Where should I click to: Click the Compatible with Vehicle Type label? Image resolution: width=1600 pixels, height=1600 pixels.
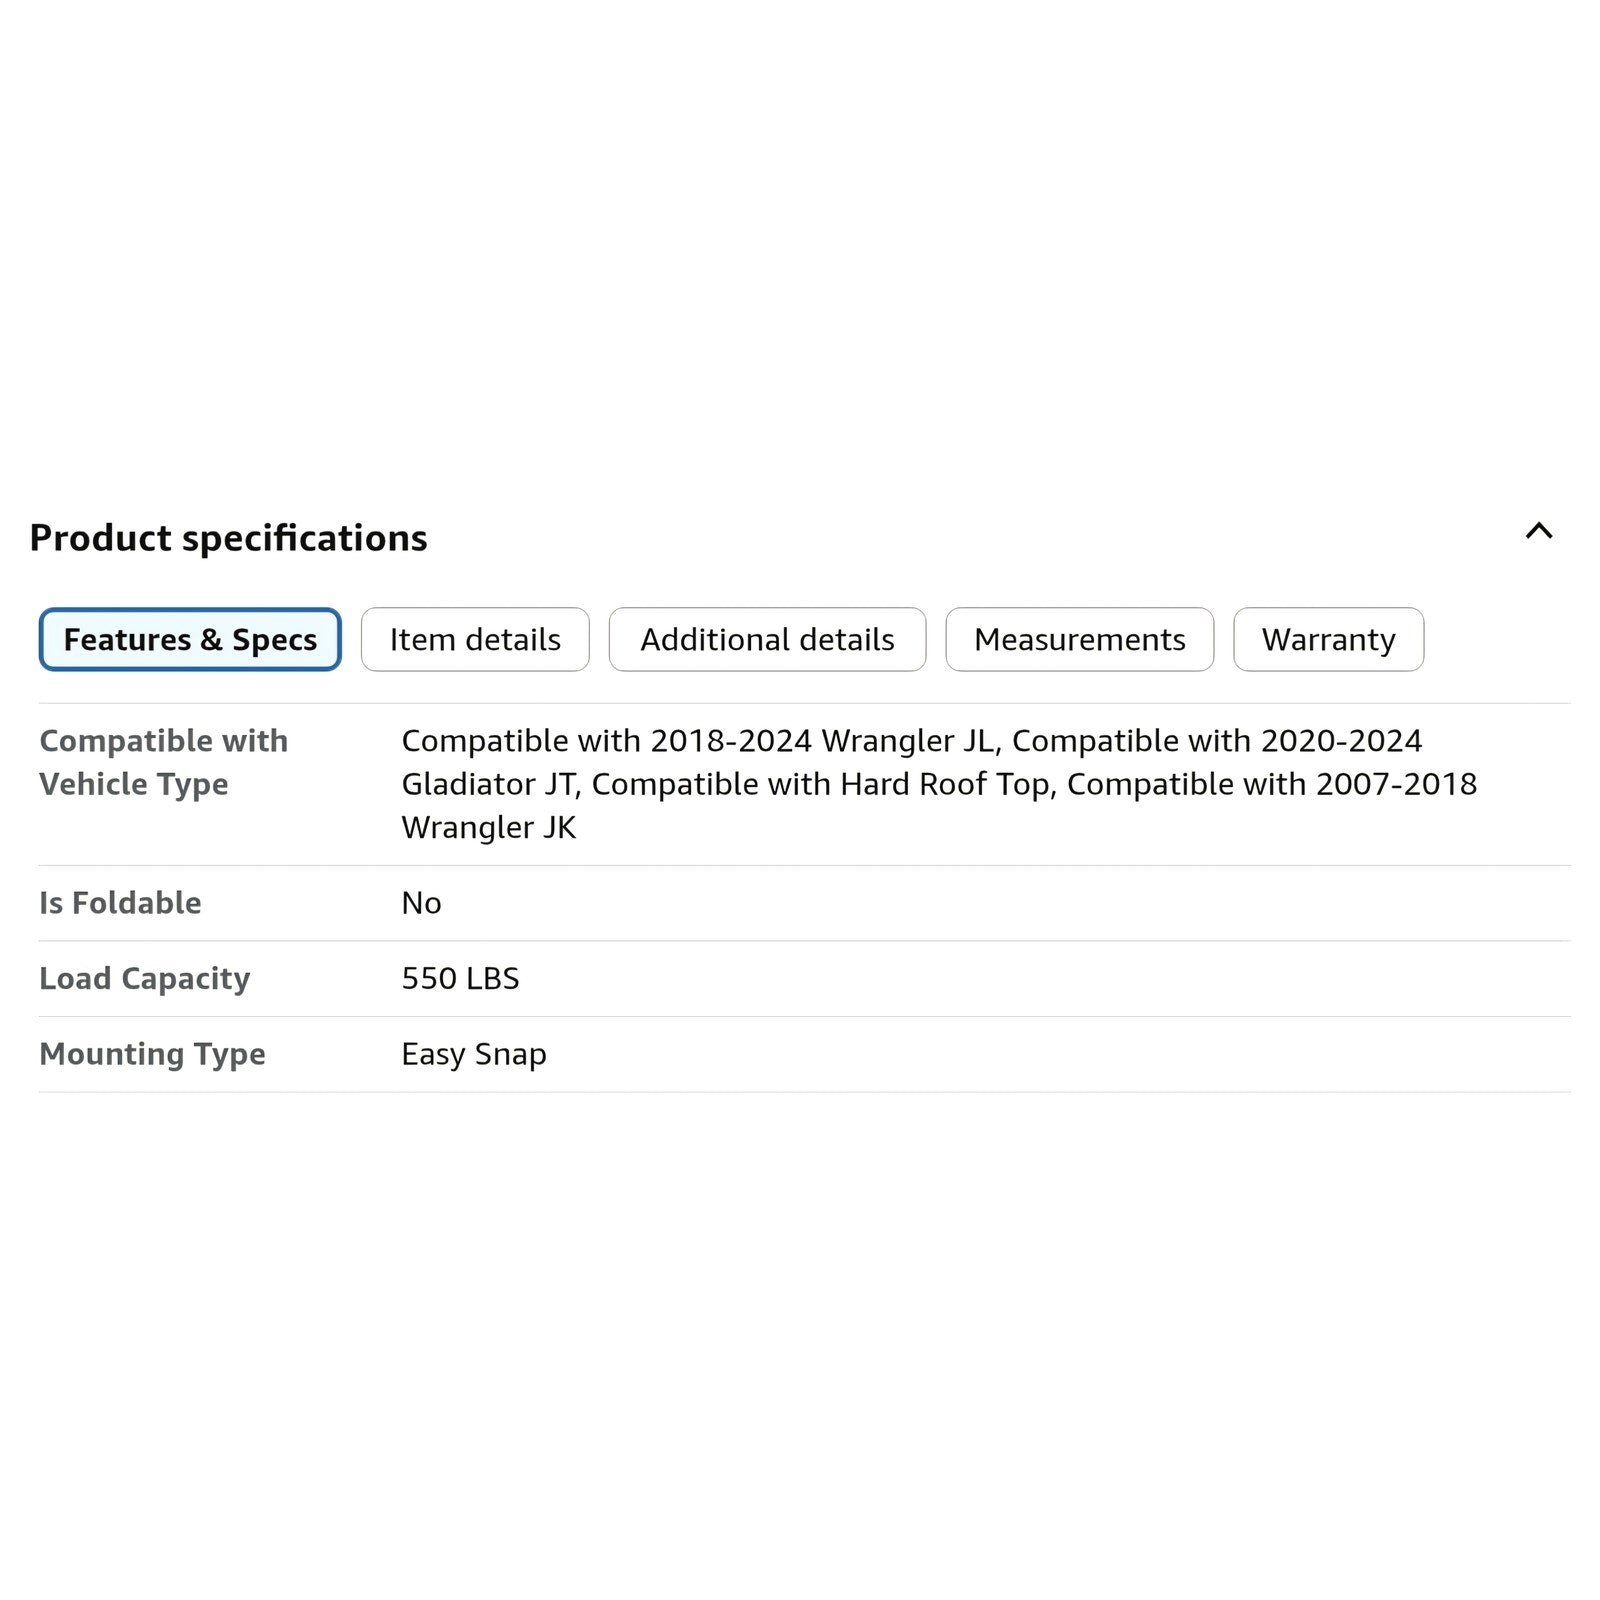(x=163, y=762)
